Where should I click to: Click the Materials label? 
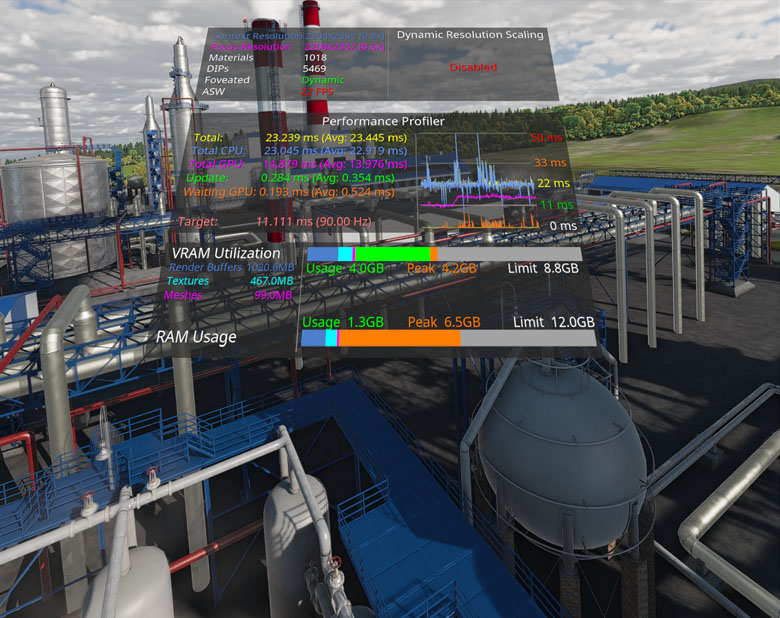(231, 58)
